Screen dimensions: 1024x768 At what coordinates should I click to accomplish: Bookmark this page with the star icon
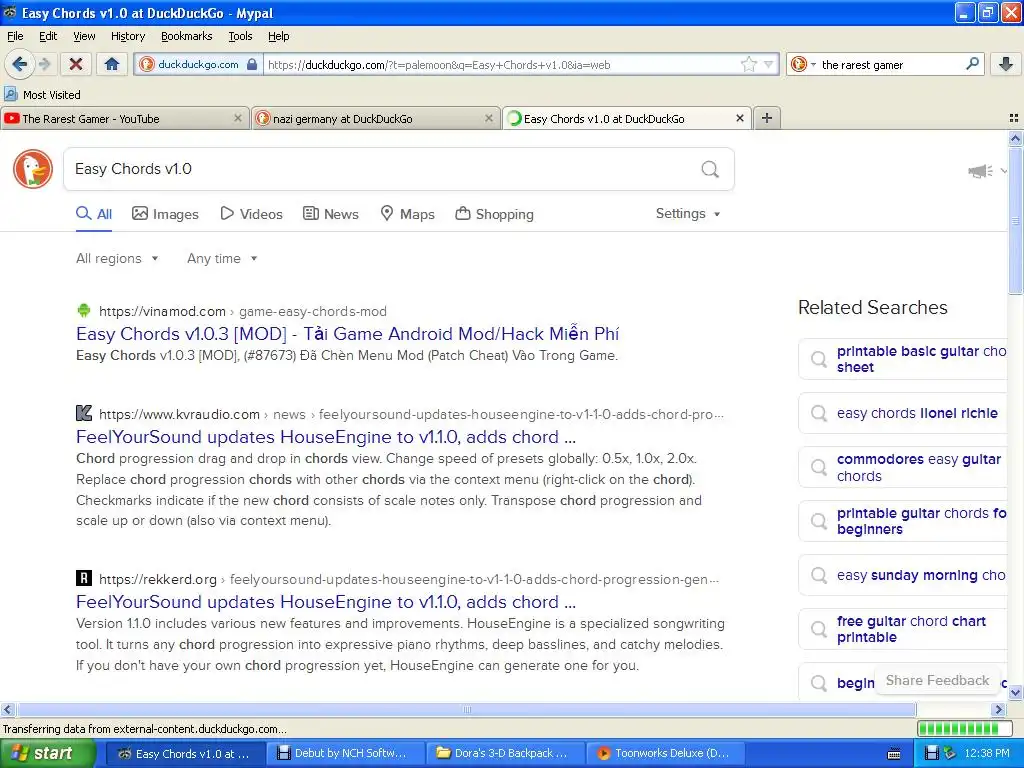[748, 64]
